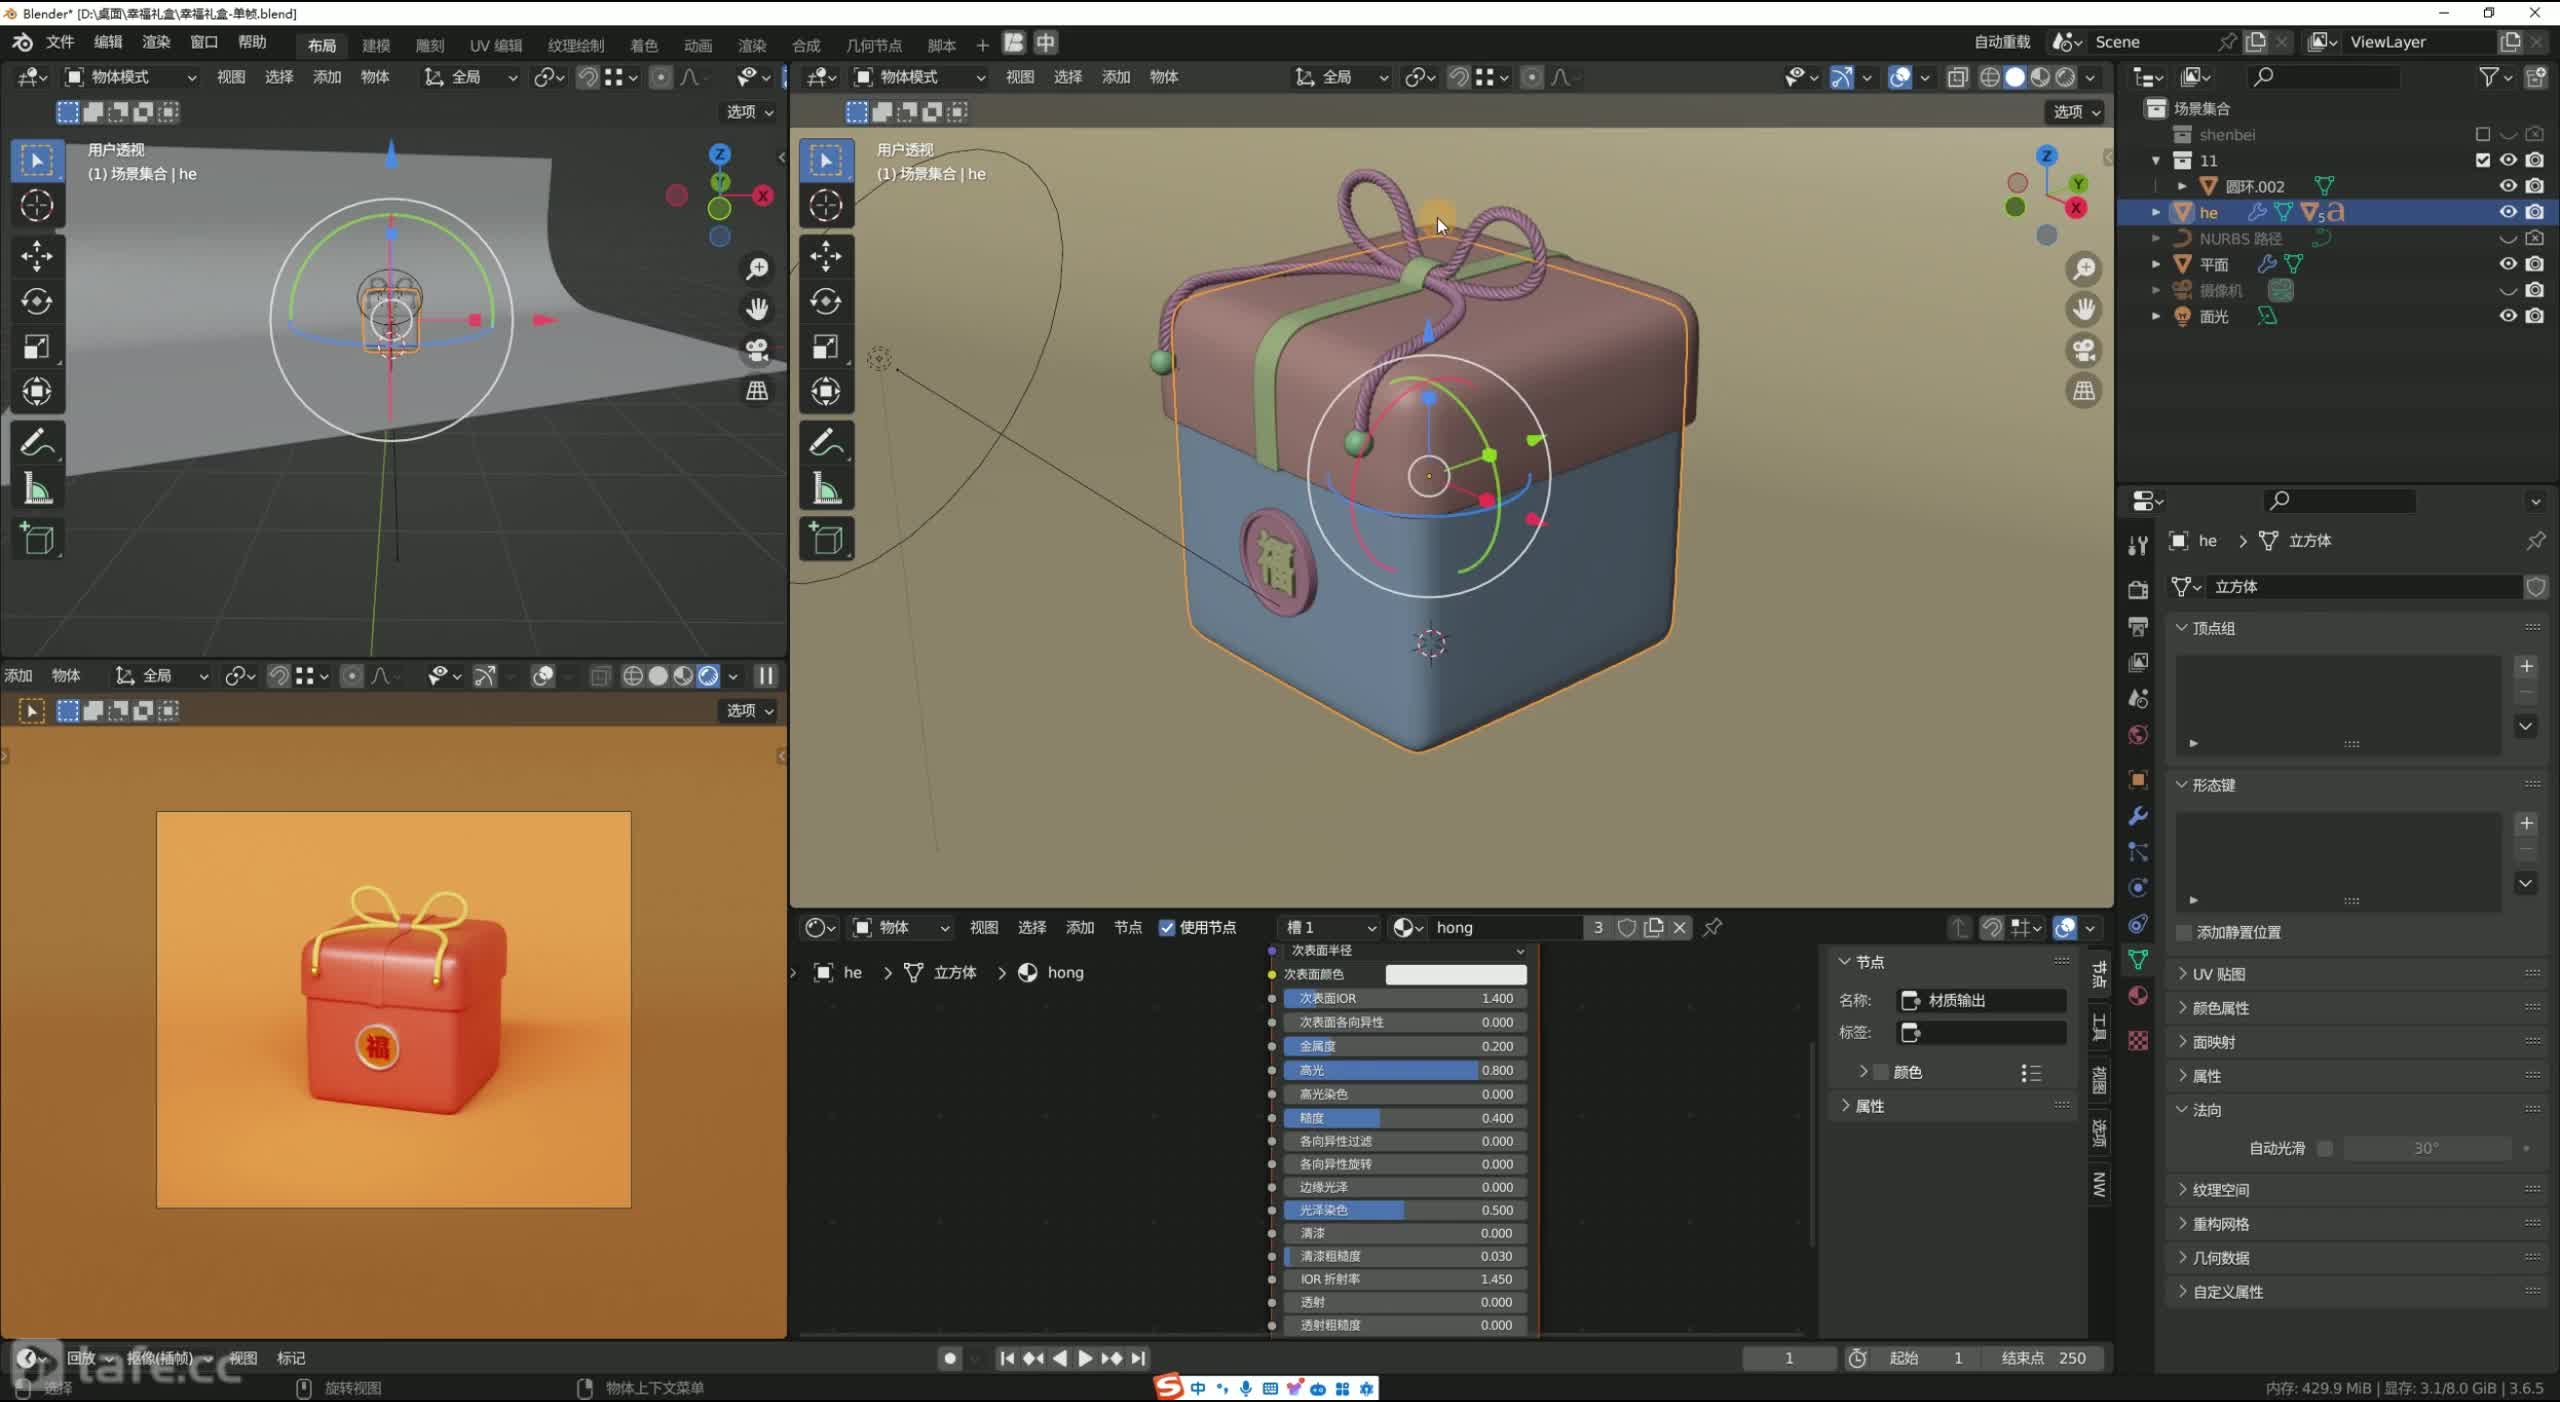This screenshot has height=1402, width=2560.
Task: Create new hong material copy button
Action: [x=1654, y=927]
